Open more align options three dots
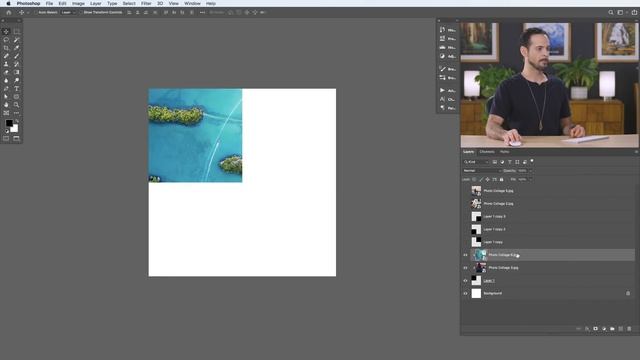Image resolution: width=640 pixels, height=360 pixels. pos(202,12)
